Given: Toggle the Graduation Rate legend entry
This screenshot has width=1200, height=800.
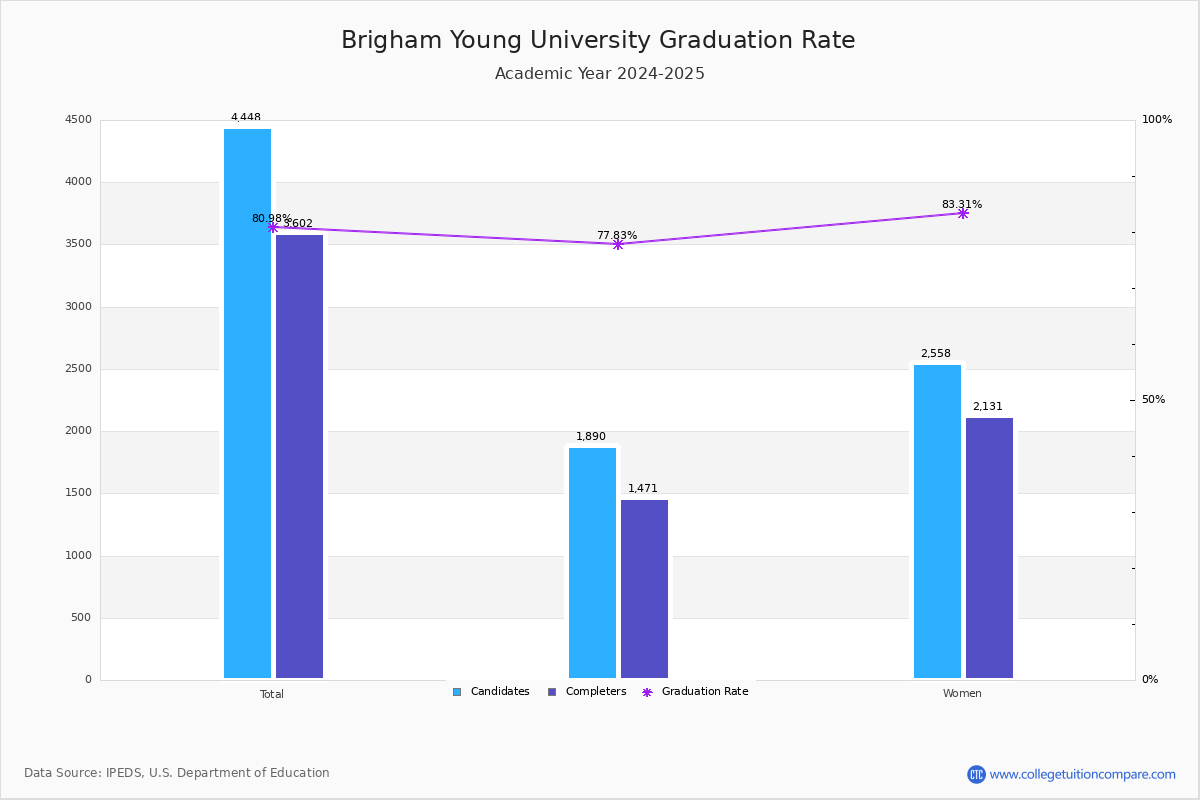Looking at the screenshot, I should [x=695, y=692].
